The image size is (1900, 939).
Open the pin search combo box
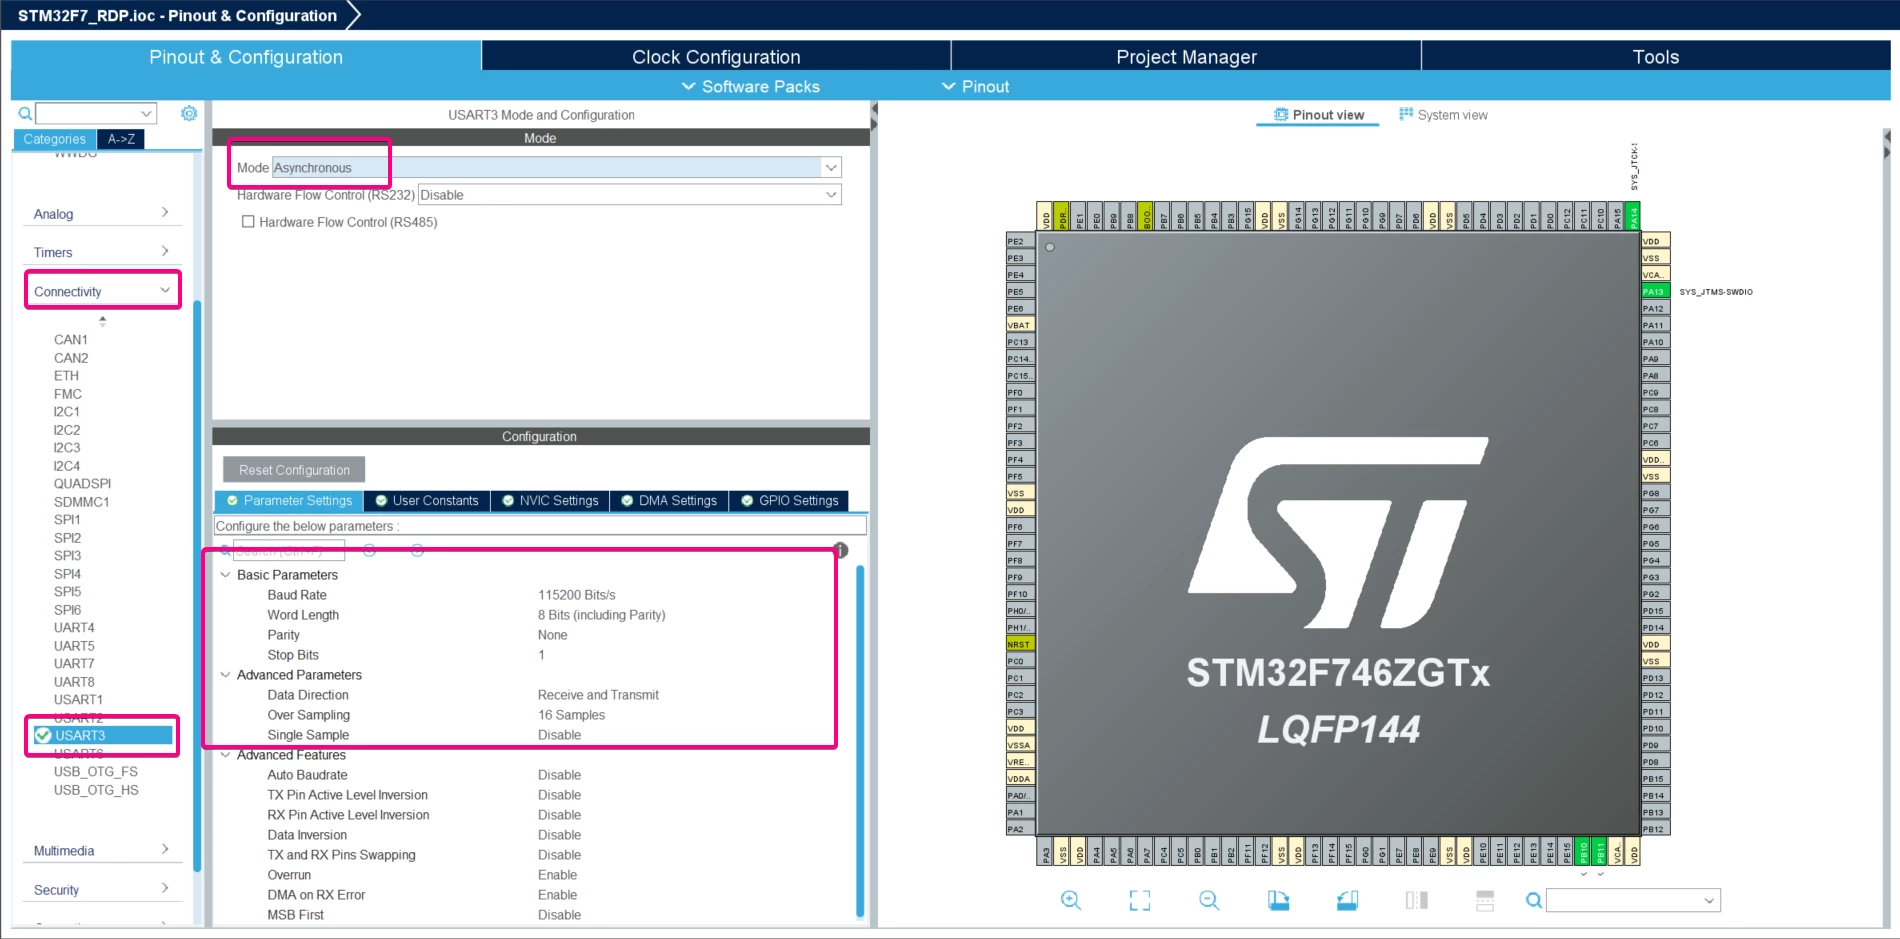click(1633, 900)
